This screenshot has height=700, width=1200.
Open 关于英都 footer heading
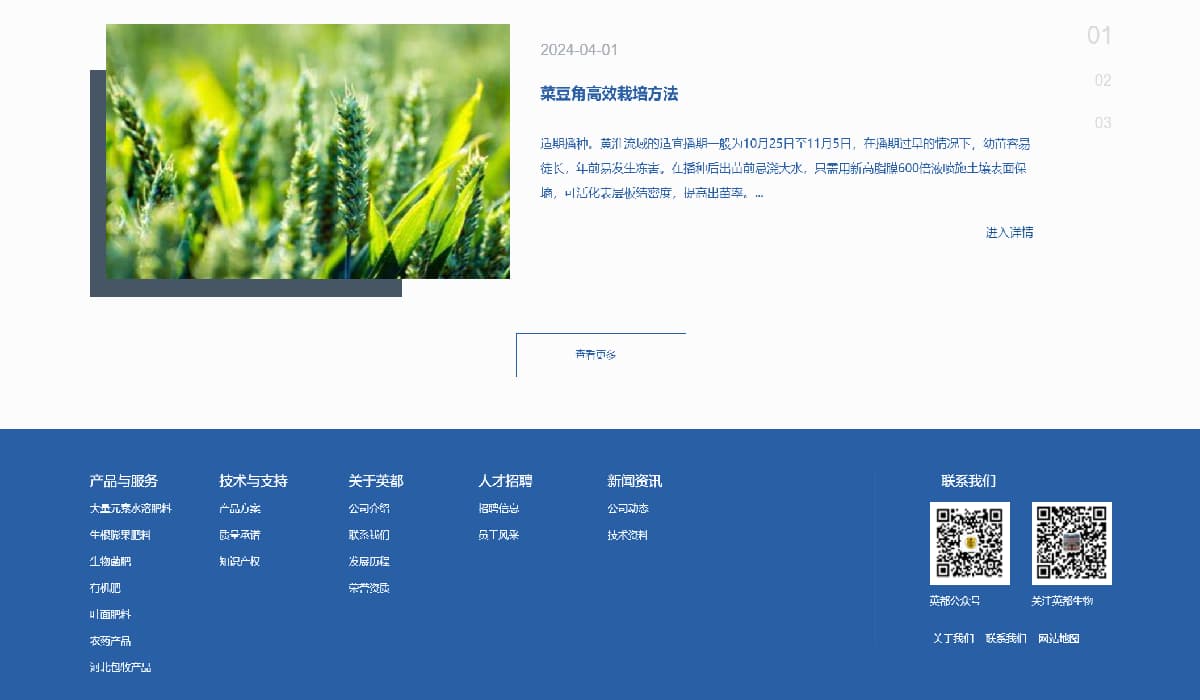[x=376, y=481]
